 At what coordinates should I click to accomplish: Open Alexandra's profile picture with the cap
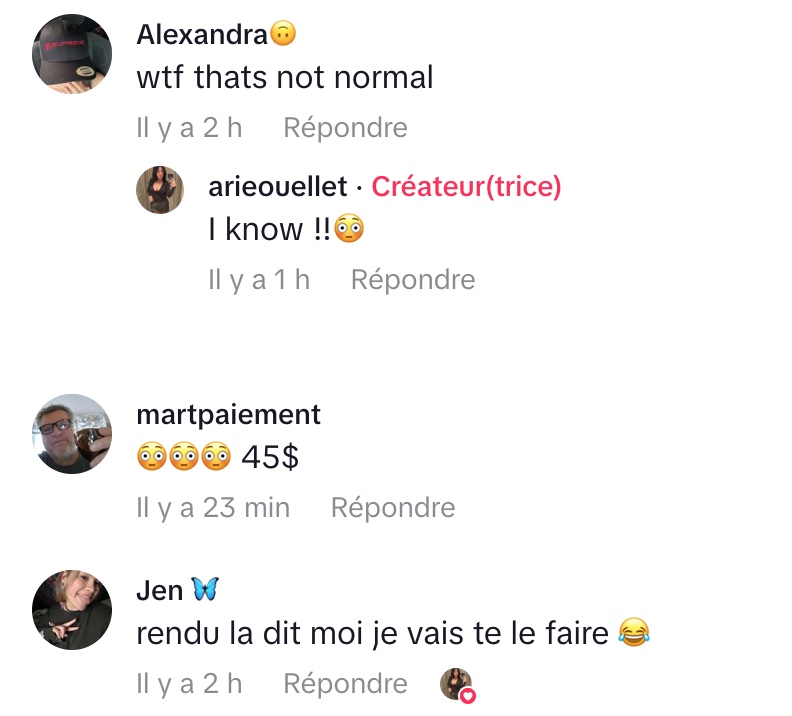(x=72, y=54)
